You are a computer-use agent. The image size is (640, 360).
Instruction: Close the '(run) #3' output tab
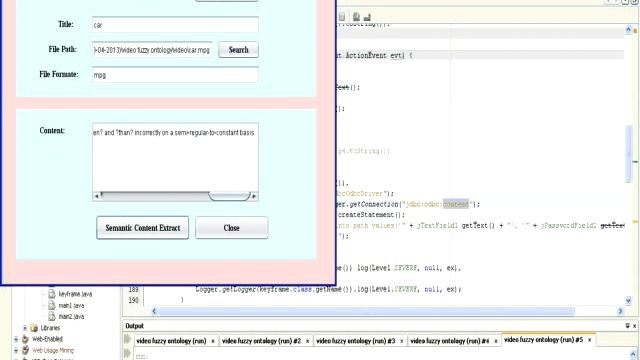click(402, 341)
